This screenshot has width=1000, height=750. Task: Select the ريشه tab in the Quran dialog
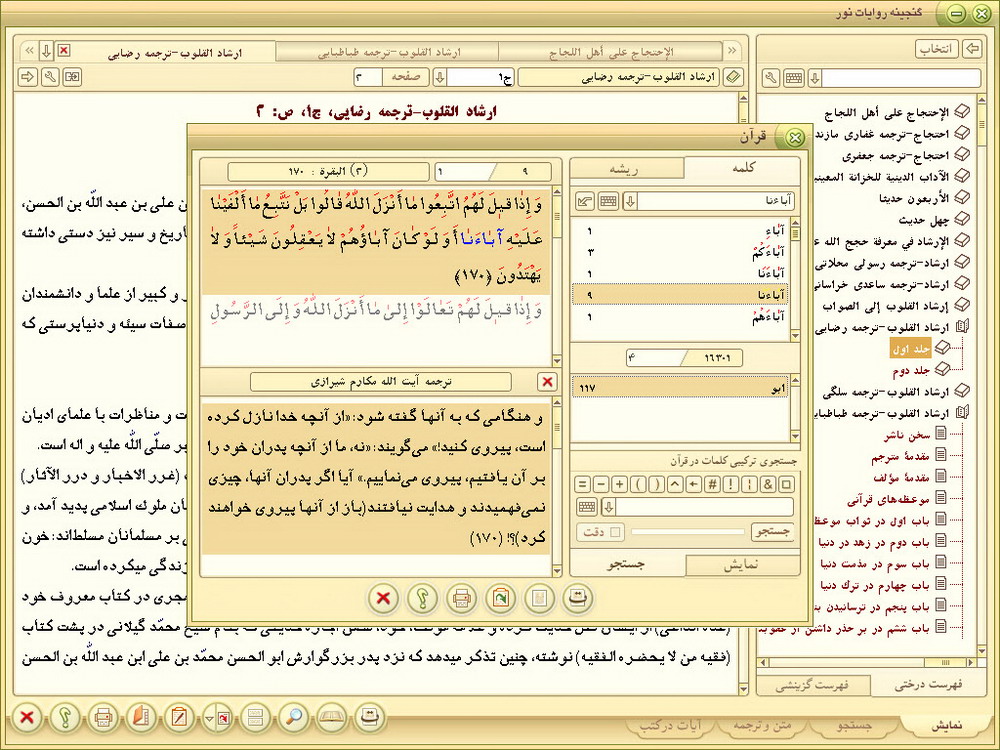point(625,168)
